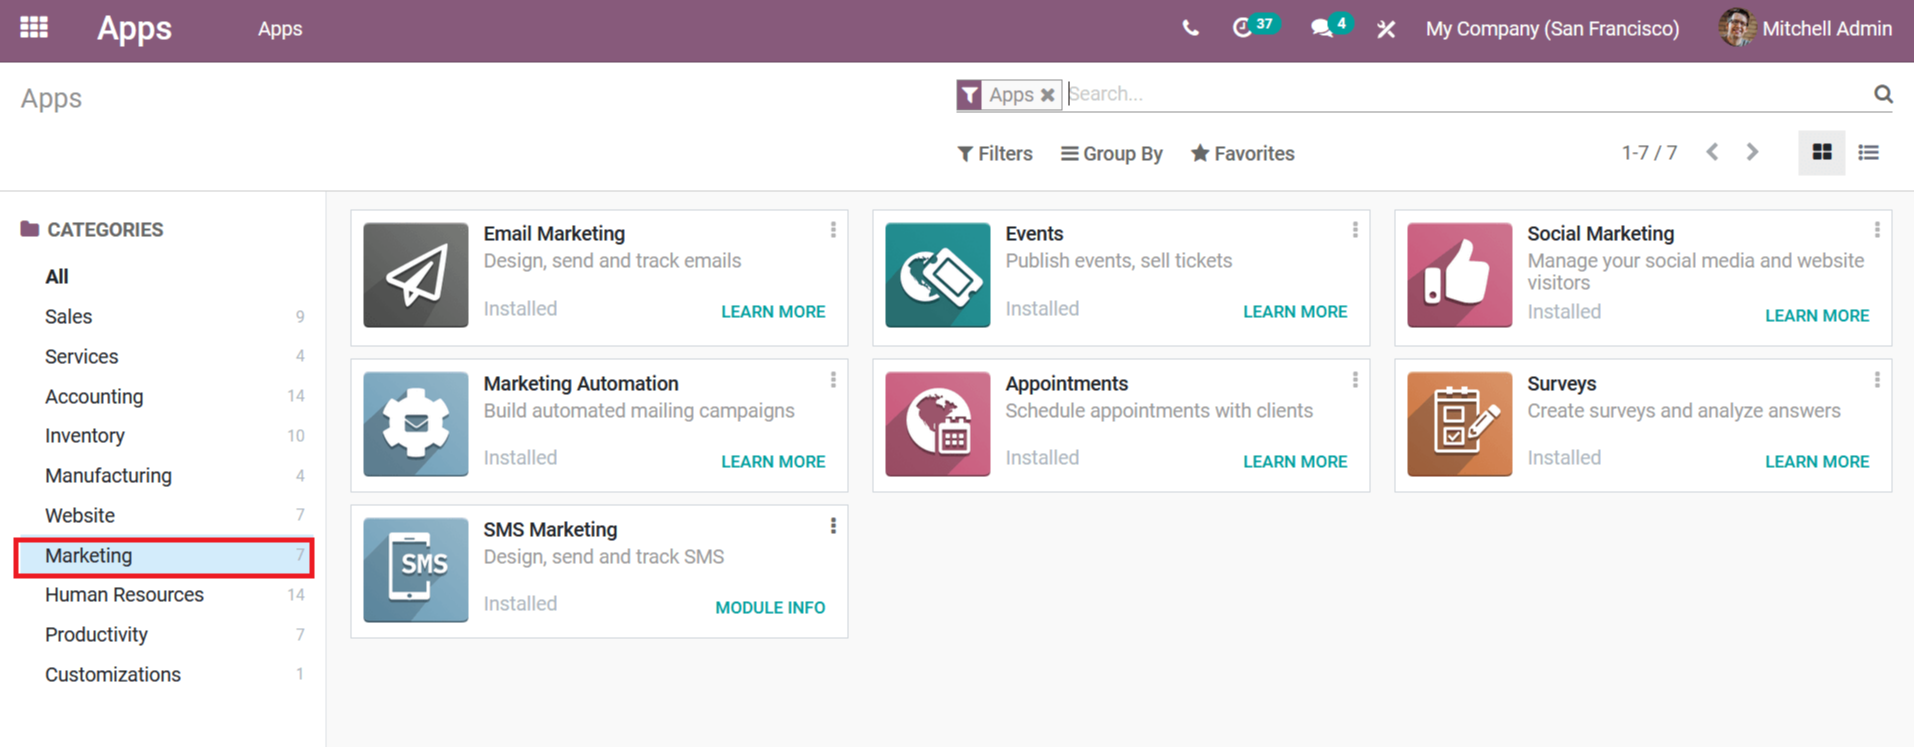
Task: Click the Surveys app icon
Action: 1459,424
